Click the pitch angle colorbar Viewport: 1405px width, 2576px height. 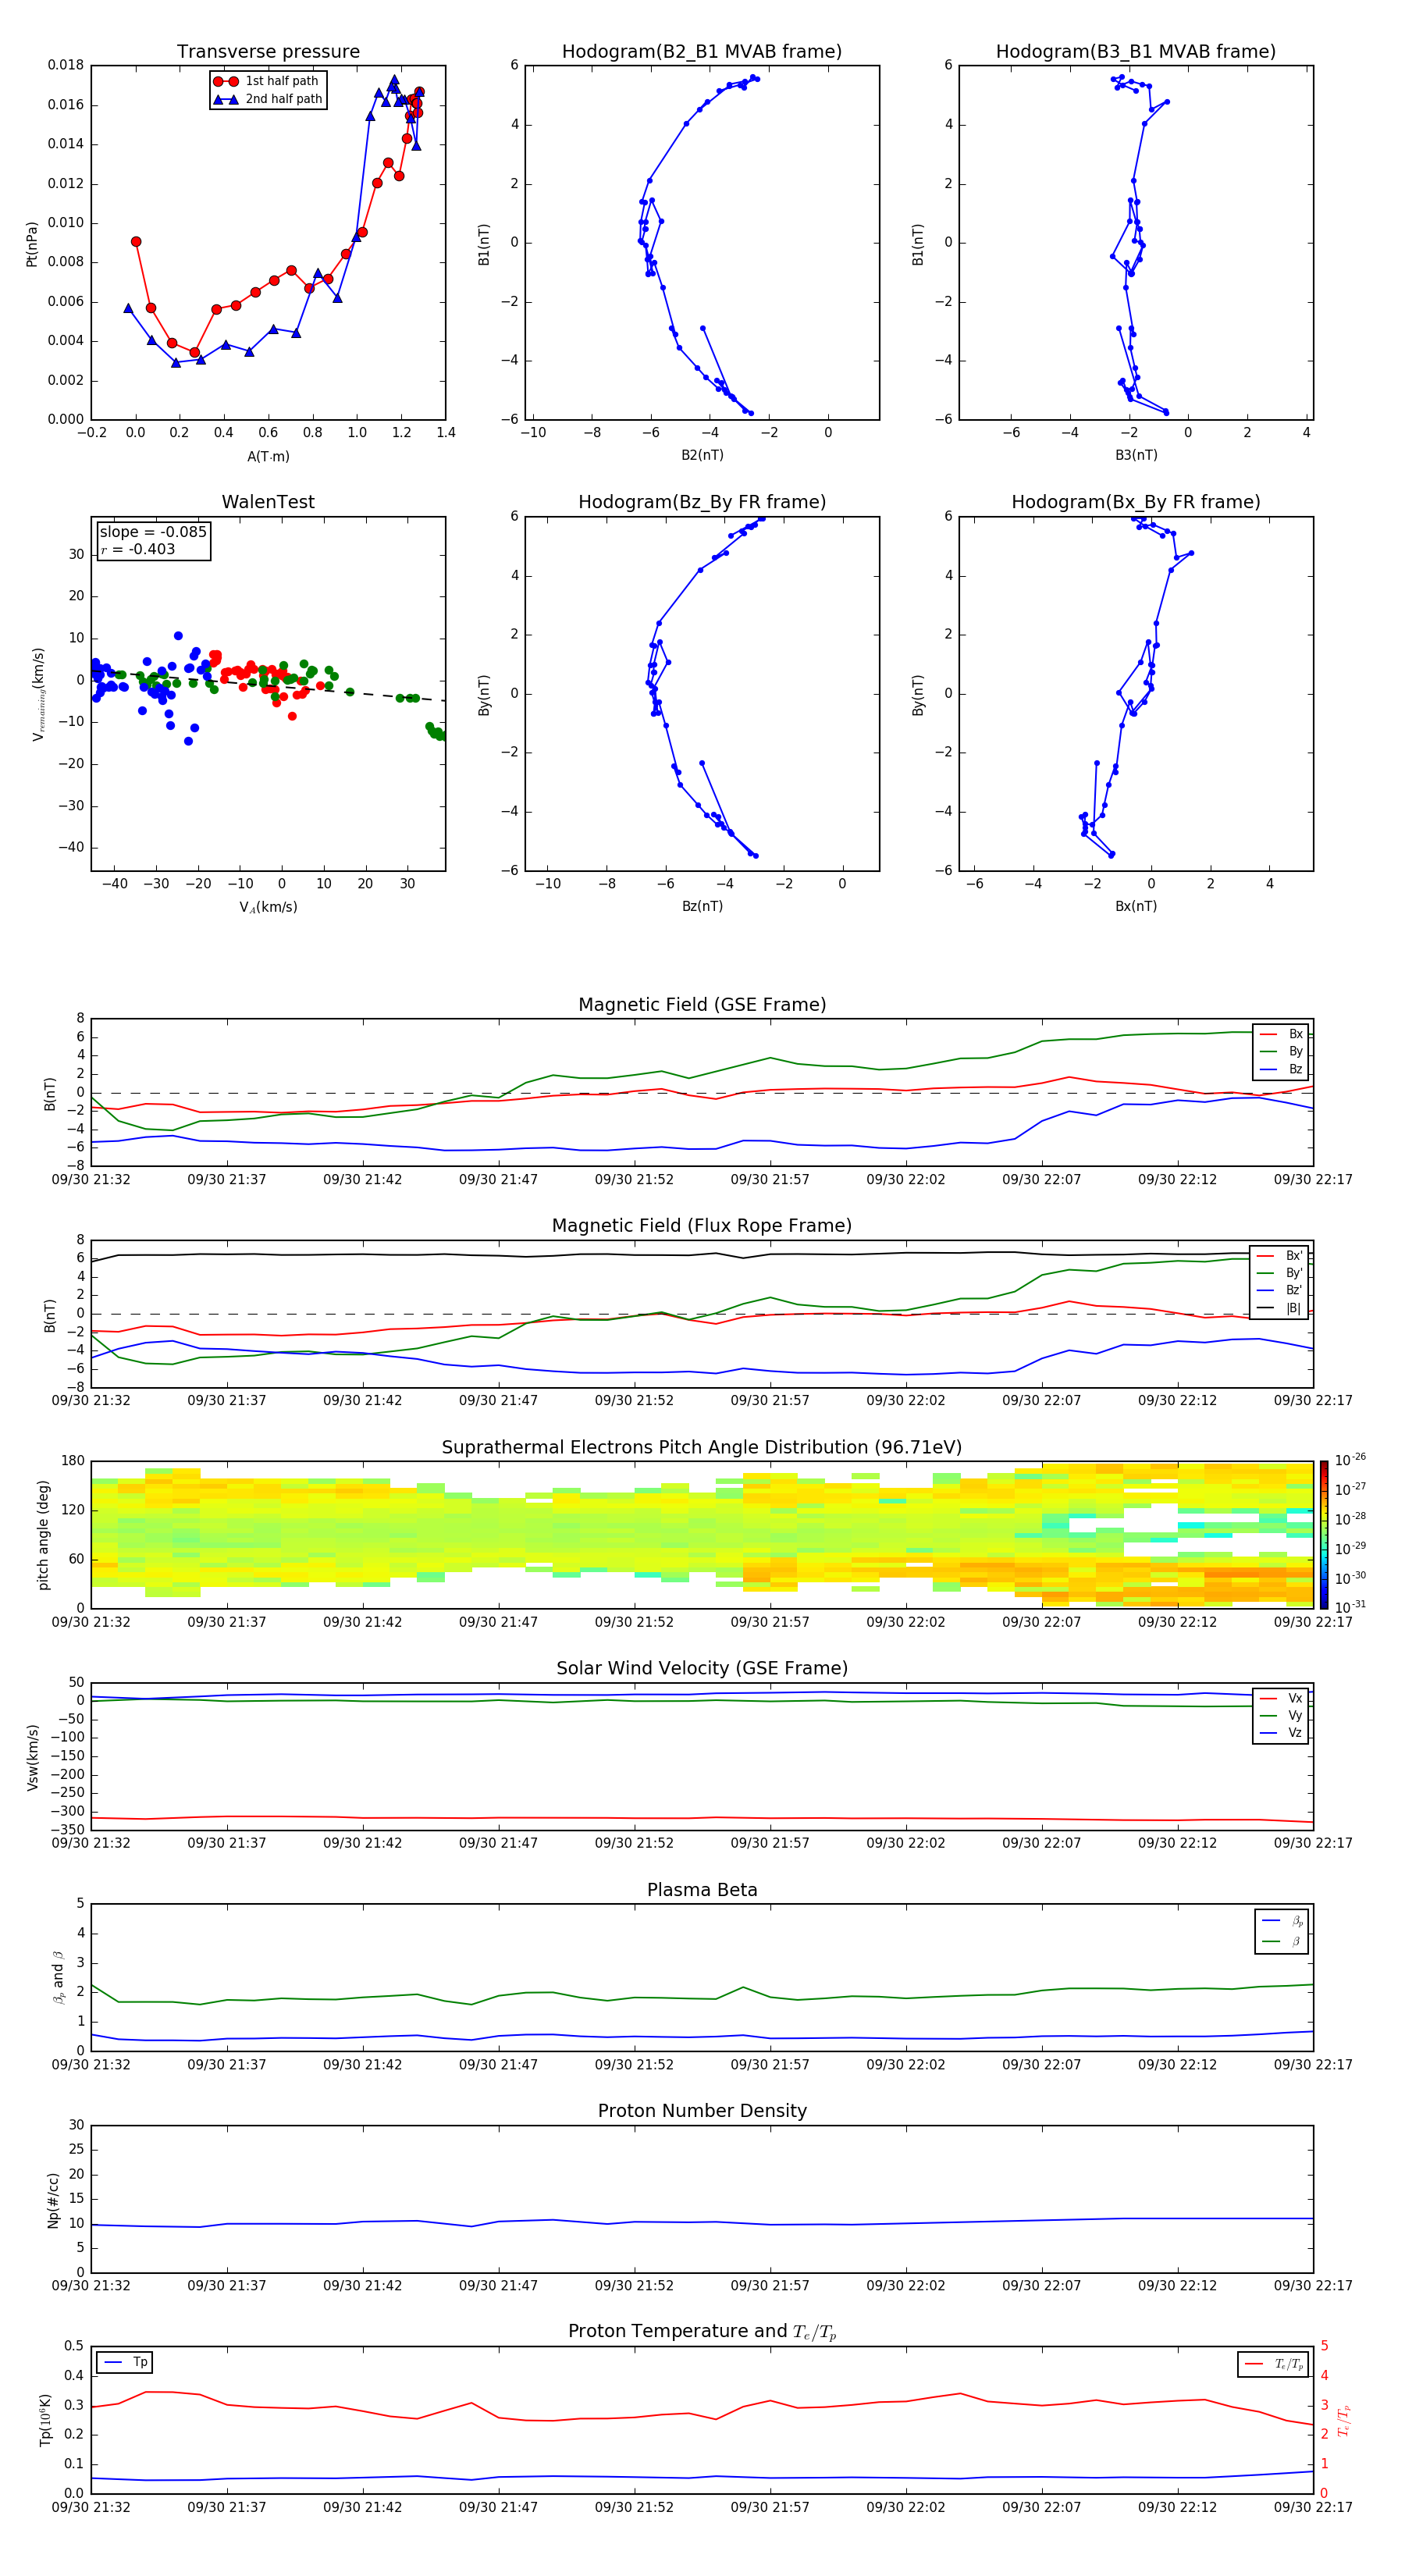point(1324,1534)
